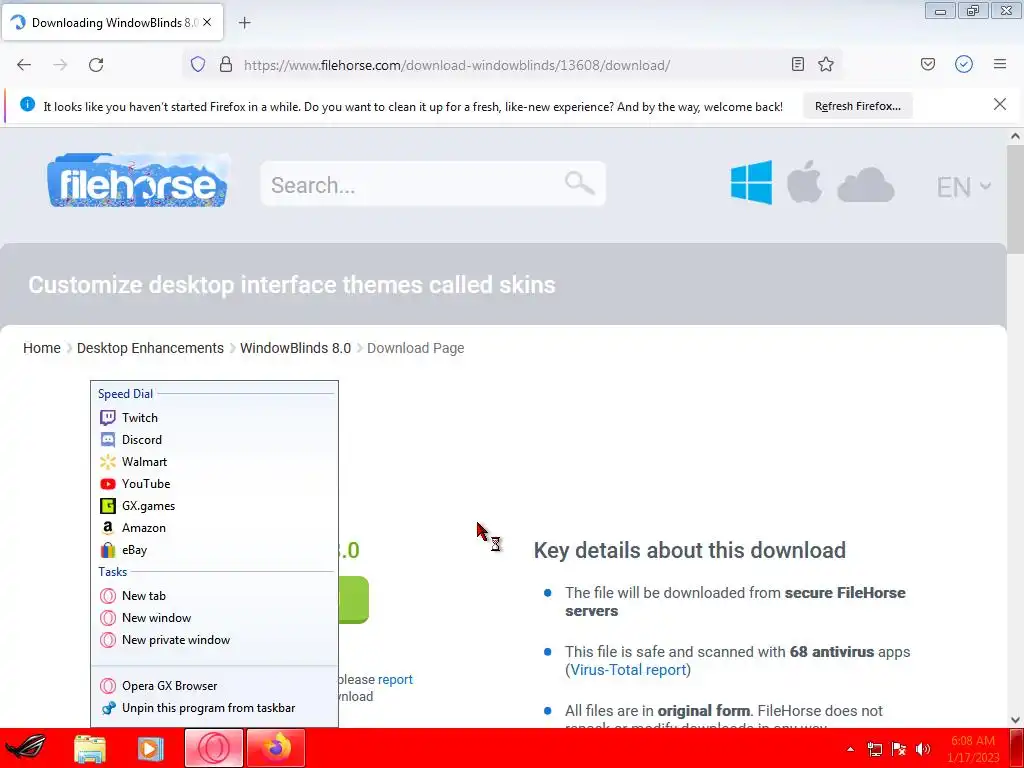Click the Opera GX taskbar button

[214, 748]
